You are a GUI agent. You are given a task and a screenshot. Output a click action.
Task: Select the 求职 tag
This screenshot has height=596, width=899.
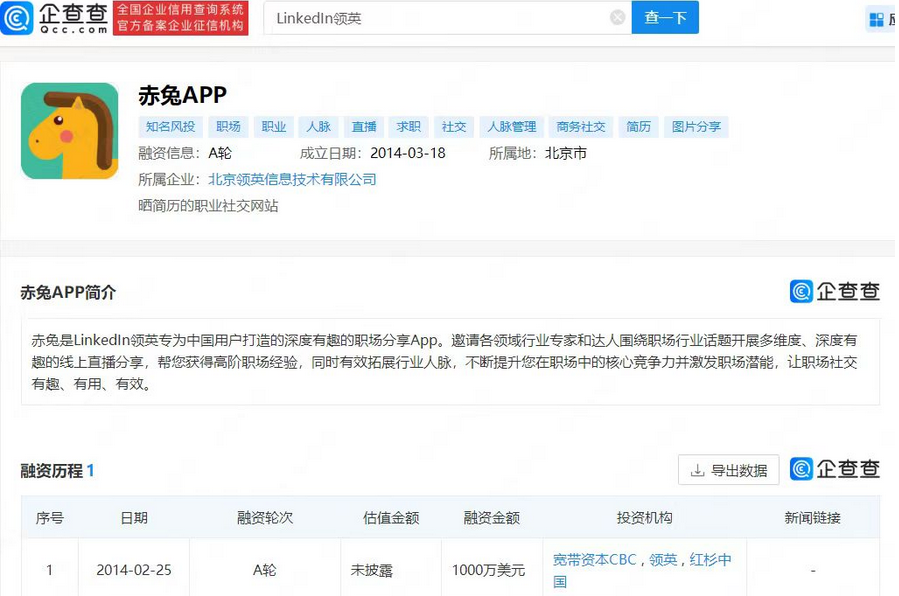tap(409, 127)
